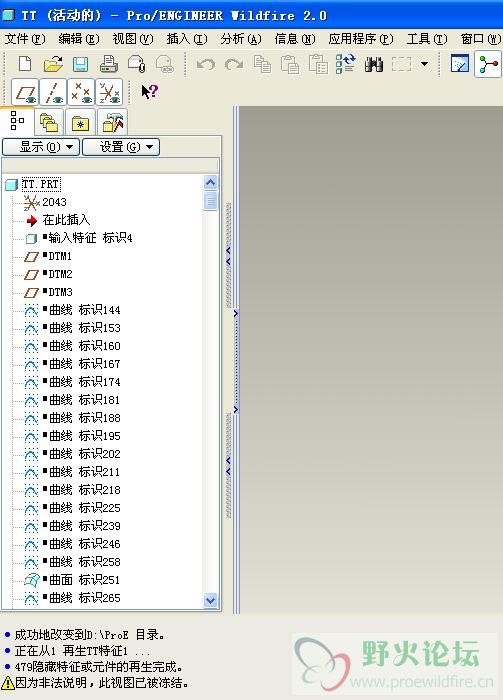Switch to the Folder Browser tab
Image resolution: width=503 pixels, height=700 pixels.
click(x=49, y=122)
